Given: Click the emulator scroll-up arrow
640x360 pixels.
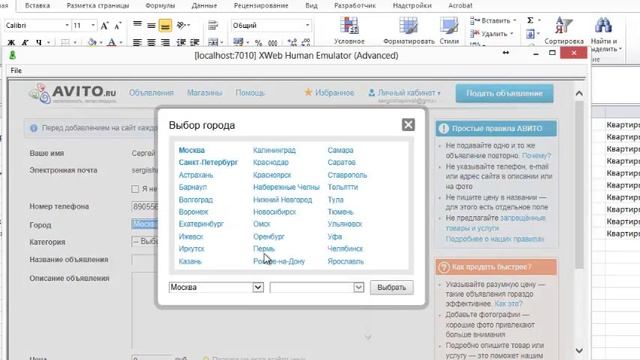Looking at the screenshot, I should point(579,93).
